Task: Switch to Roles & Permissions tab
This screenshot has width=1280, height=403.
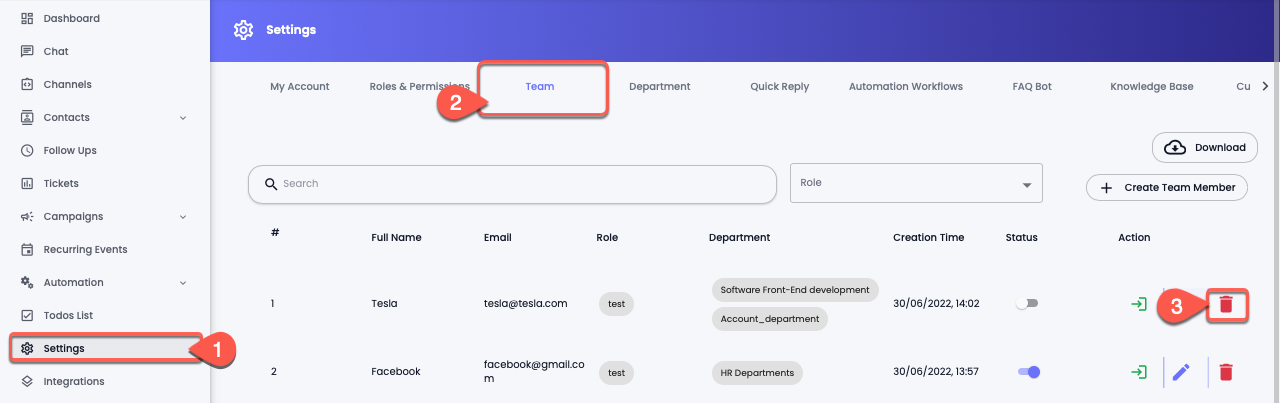Action: click(x=419, y=86)
